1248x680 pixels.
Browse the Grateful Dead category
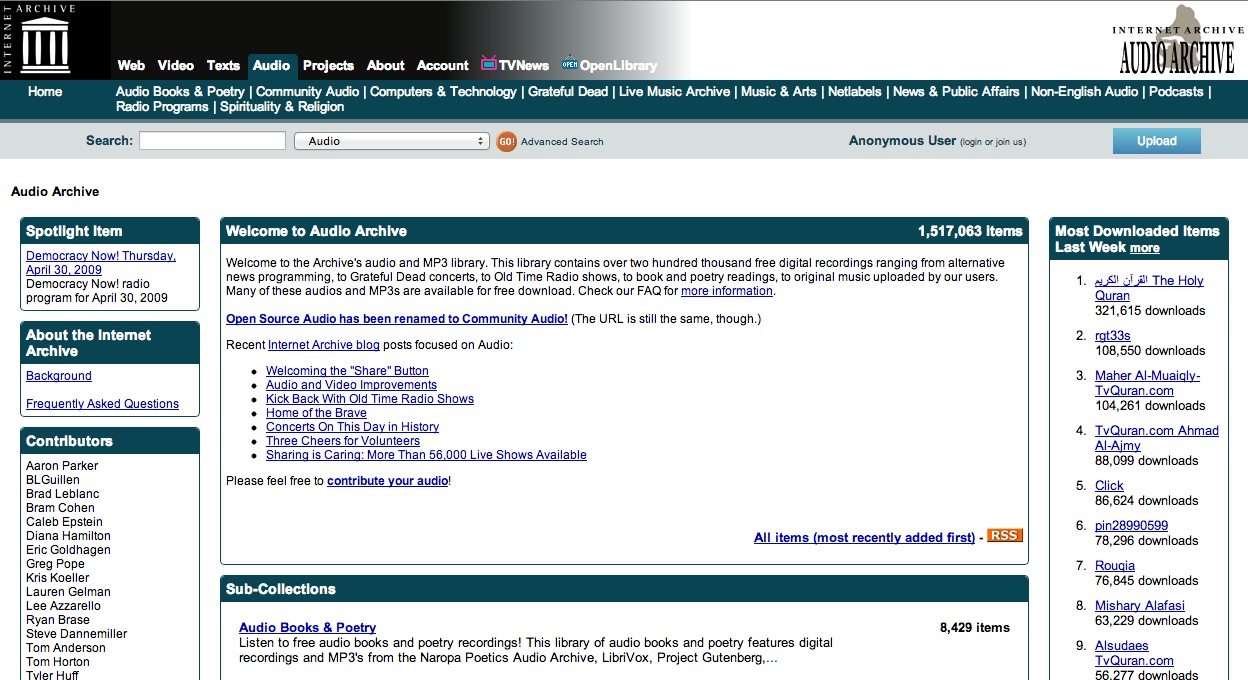(568, 91)
